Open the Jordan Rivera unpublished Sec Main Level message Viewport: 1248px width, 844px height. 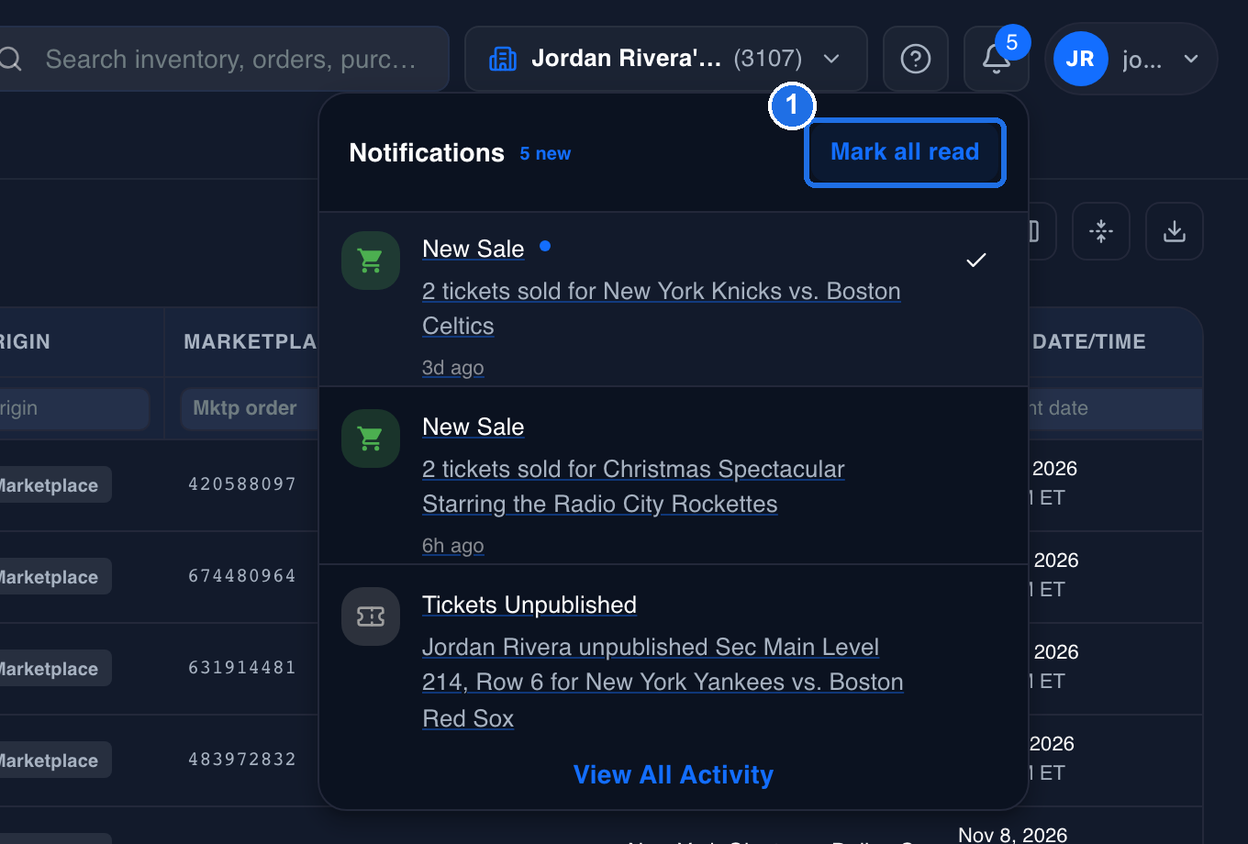[662, 682]
